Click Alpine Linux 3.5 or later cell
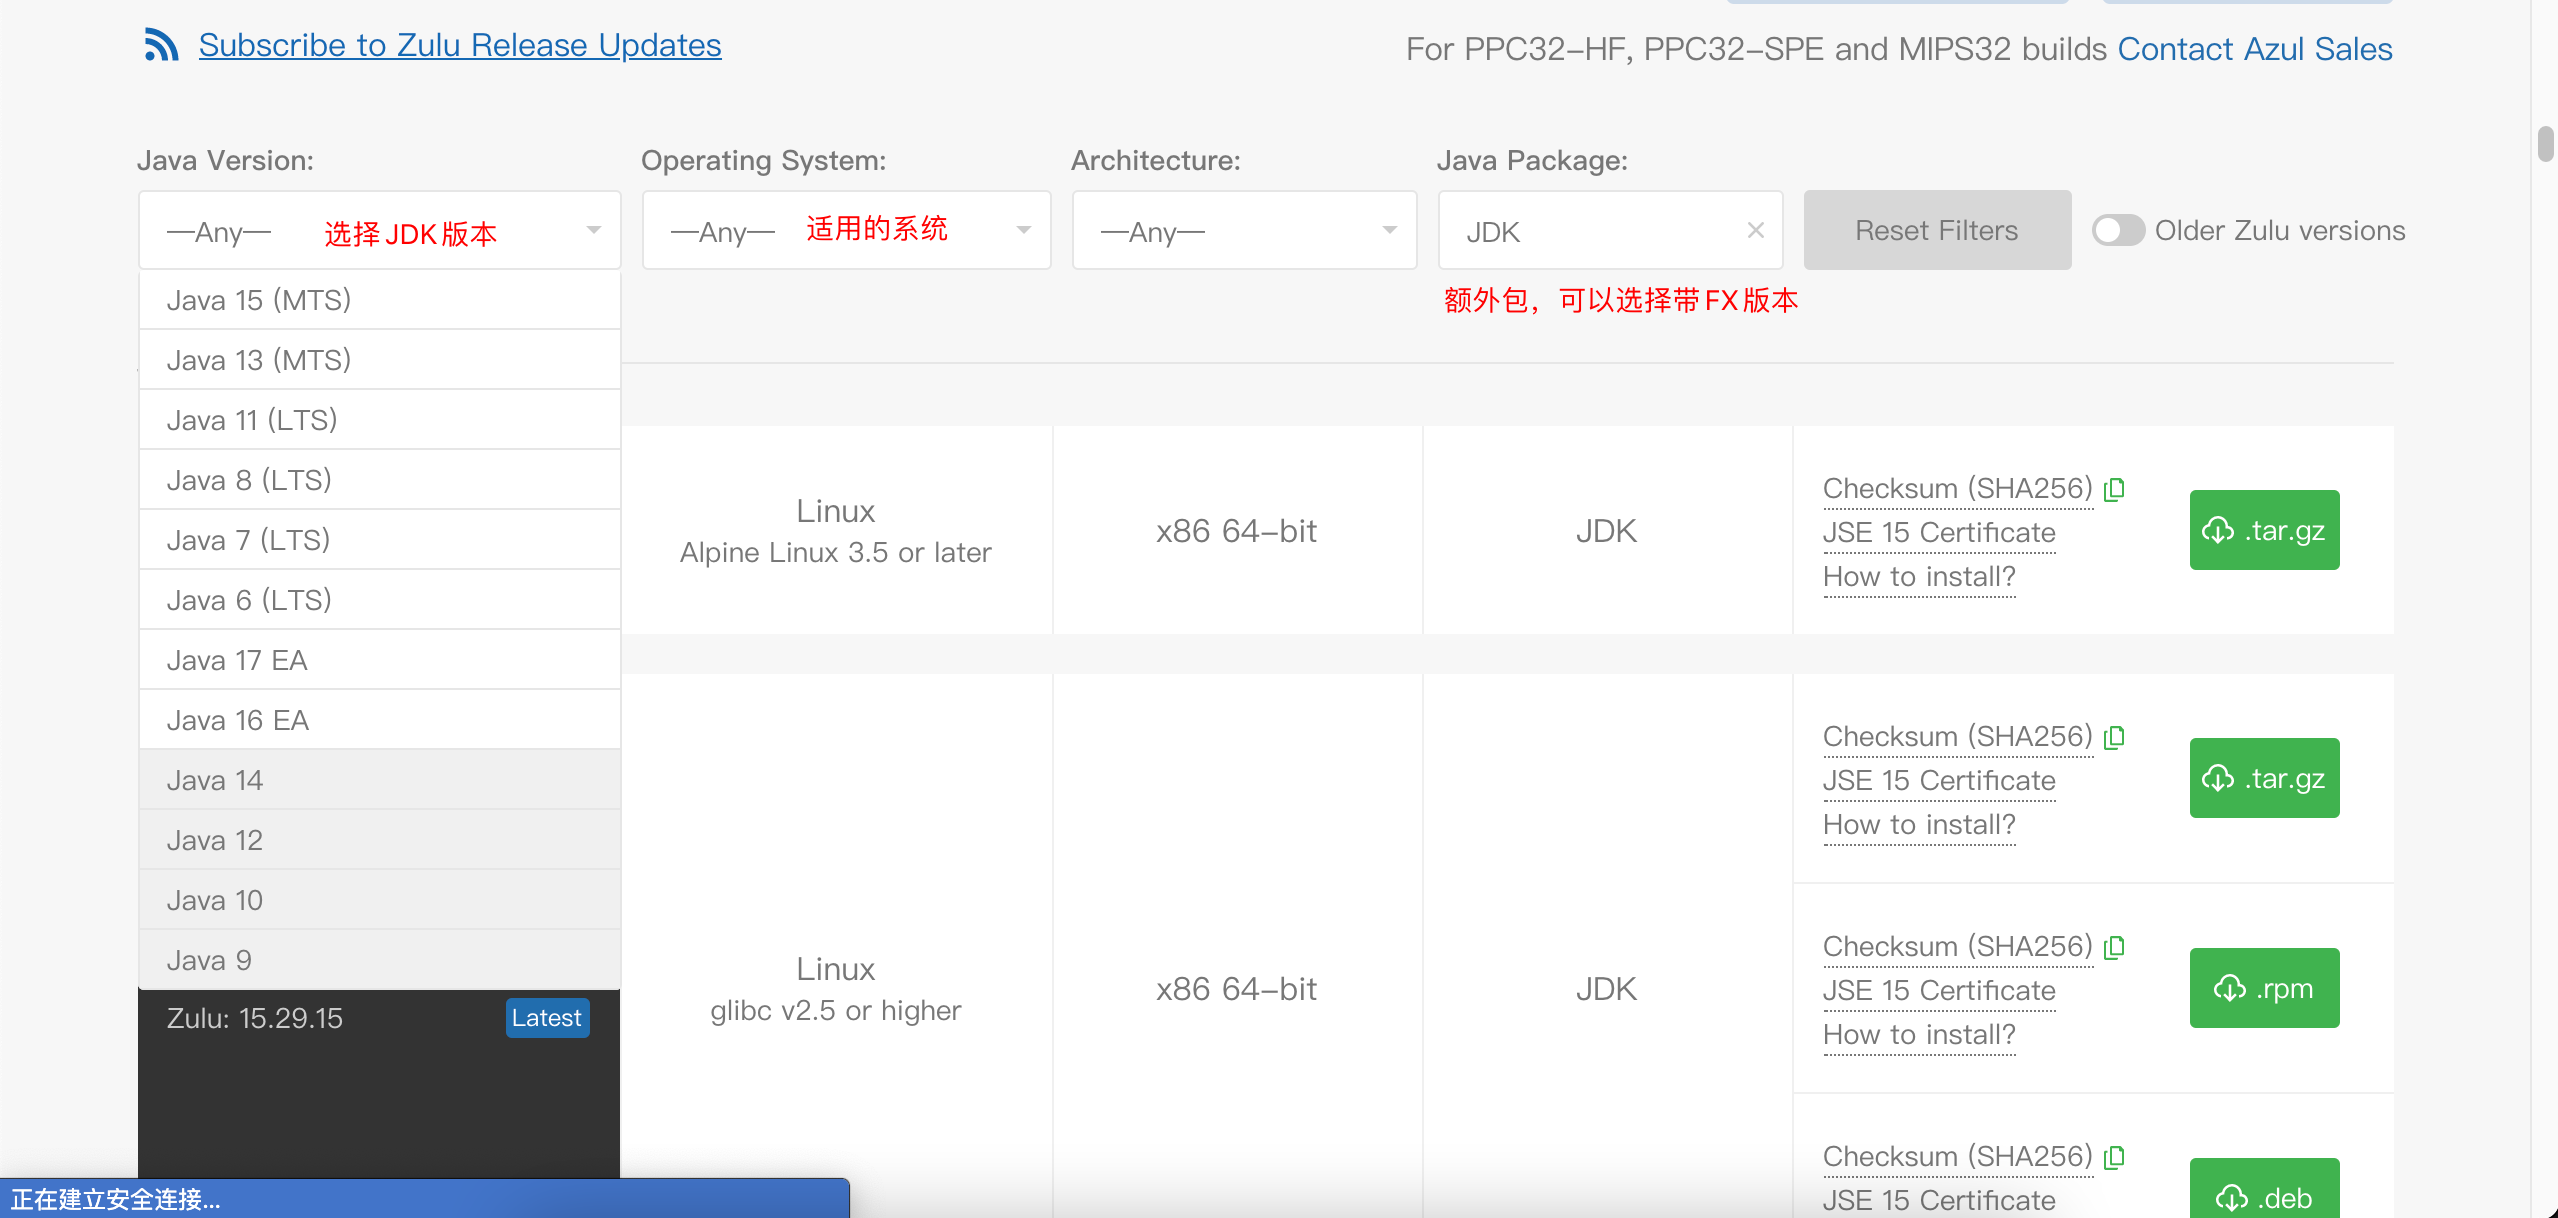2558x1218 pixels. [836, 530]
